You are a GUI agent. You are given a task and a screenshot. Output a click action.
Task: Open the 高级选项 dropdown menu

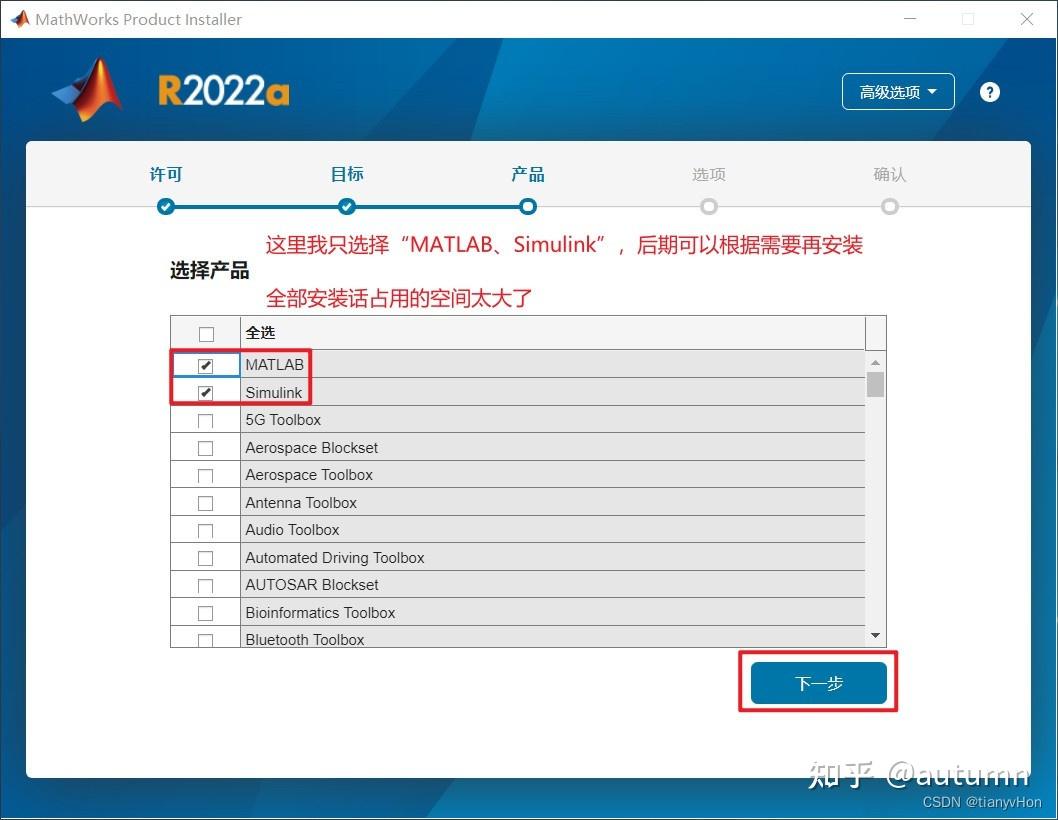(x=897, y=91)
